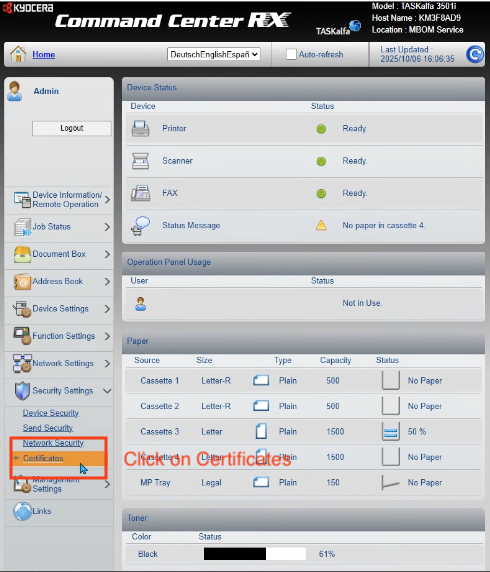Click the MP Tray status icon
The image size is (490, 572).
(390, 483)
